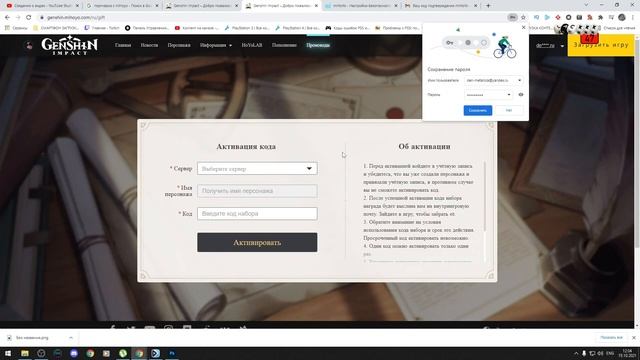This screenshot has height=360, width=640.
Task: Click the character name input field
Action: 257,191
